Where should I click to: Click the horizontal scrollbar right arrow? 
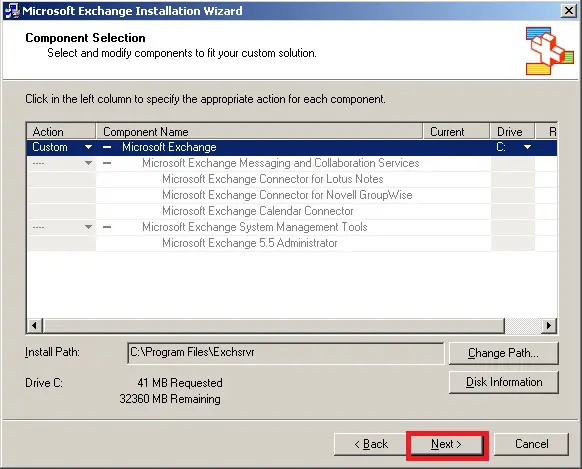(549, 326)
